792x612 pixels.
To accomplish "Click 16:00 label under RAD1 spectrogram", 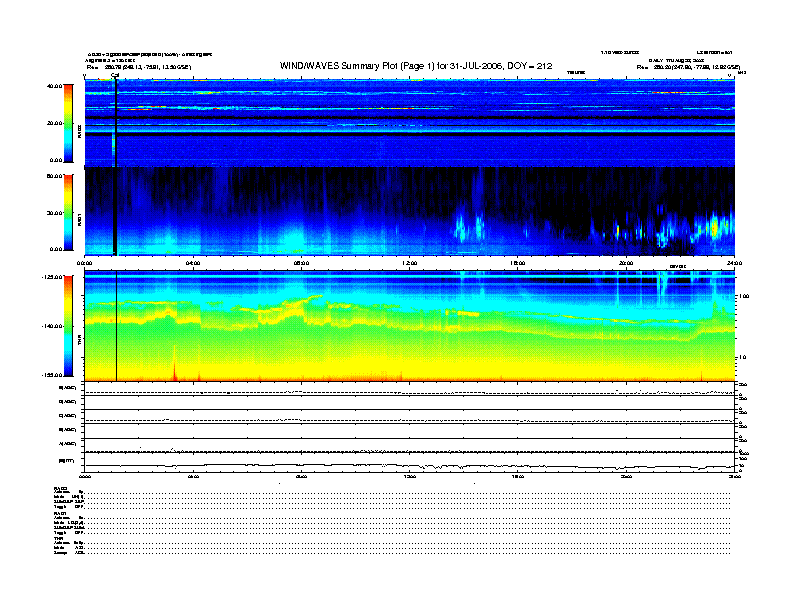I will [518, 263].
